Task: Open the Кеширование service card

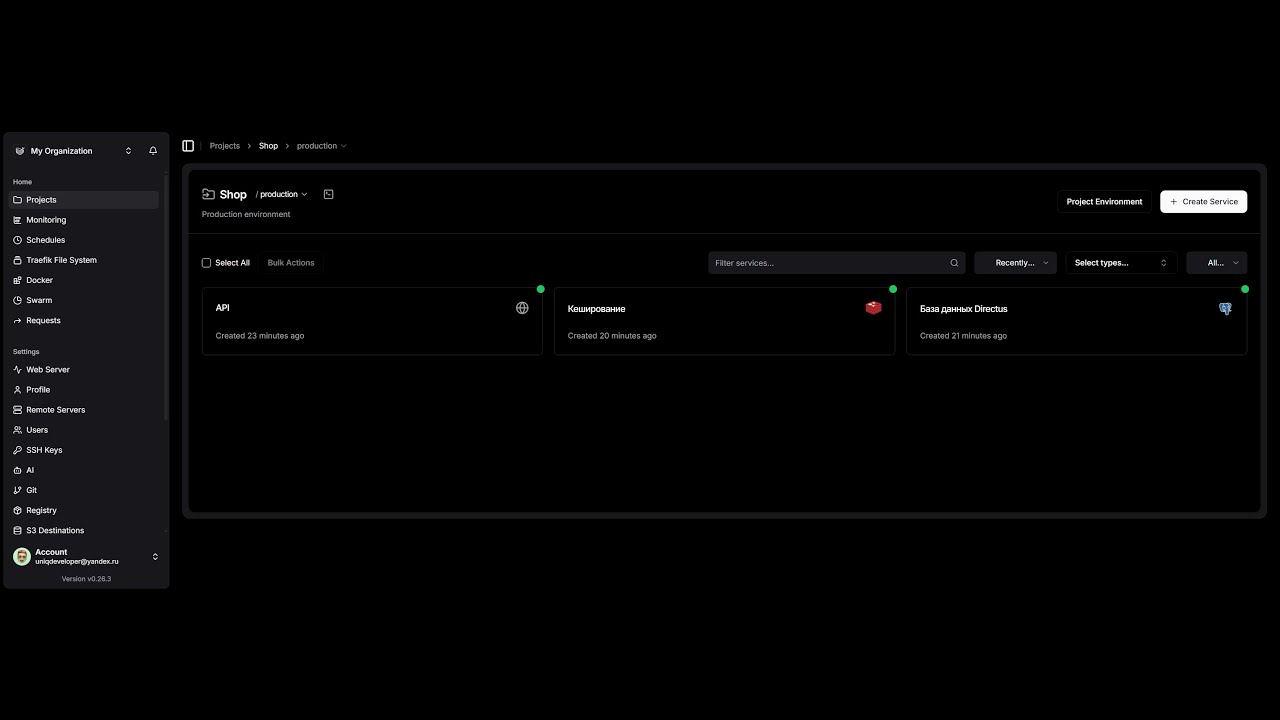Action: click(x=724, y=321)
